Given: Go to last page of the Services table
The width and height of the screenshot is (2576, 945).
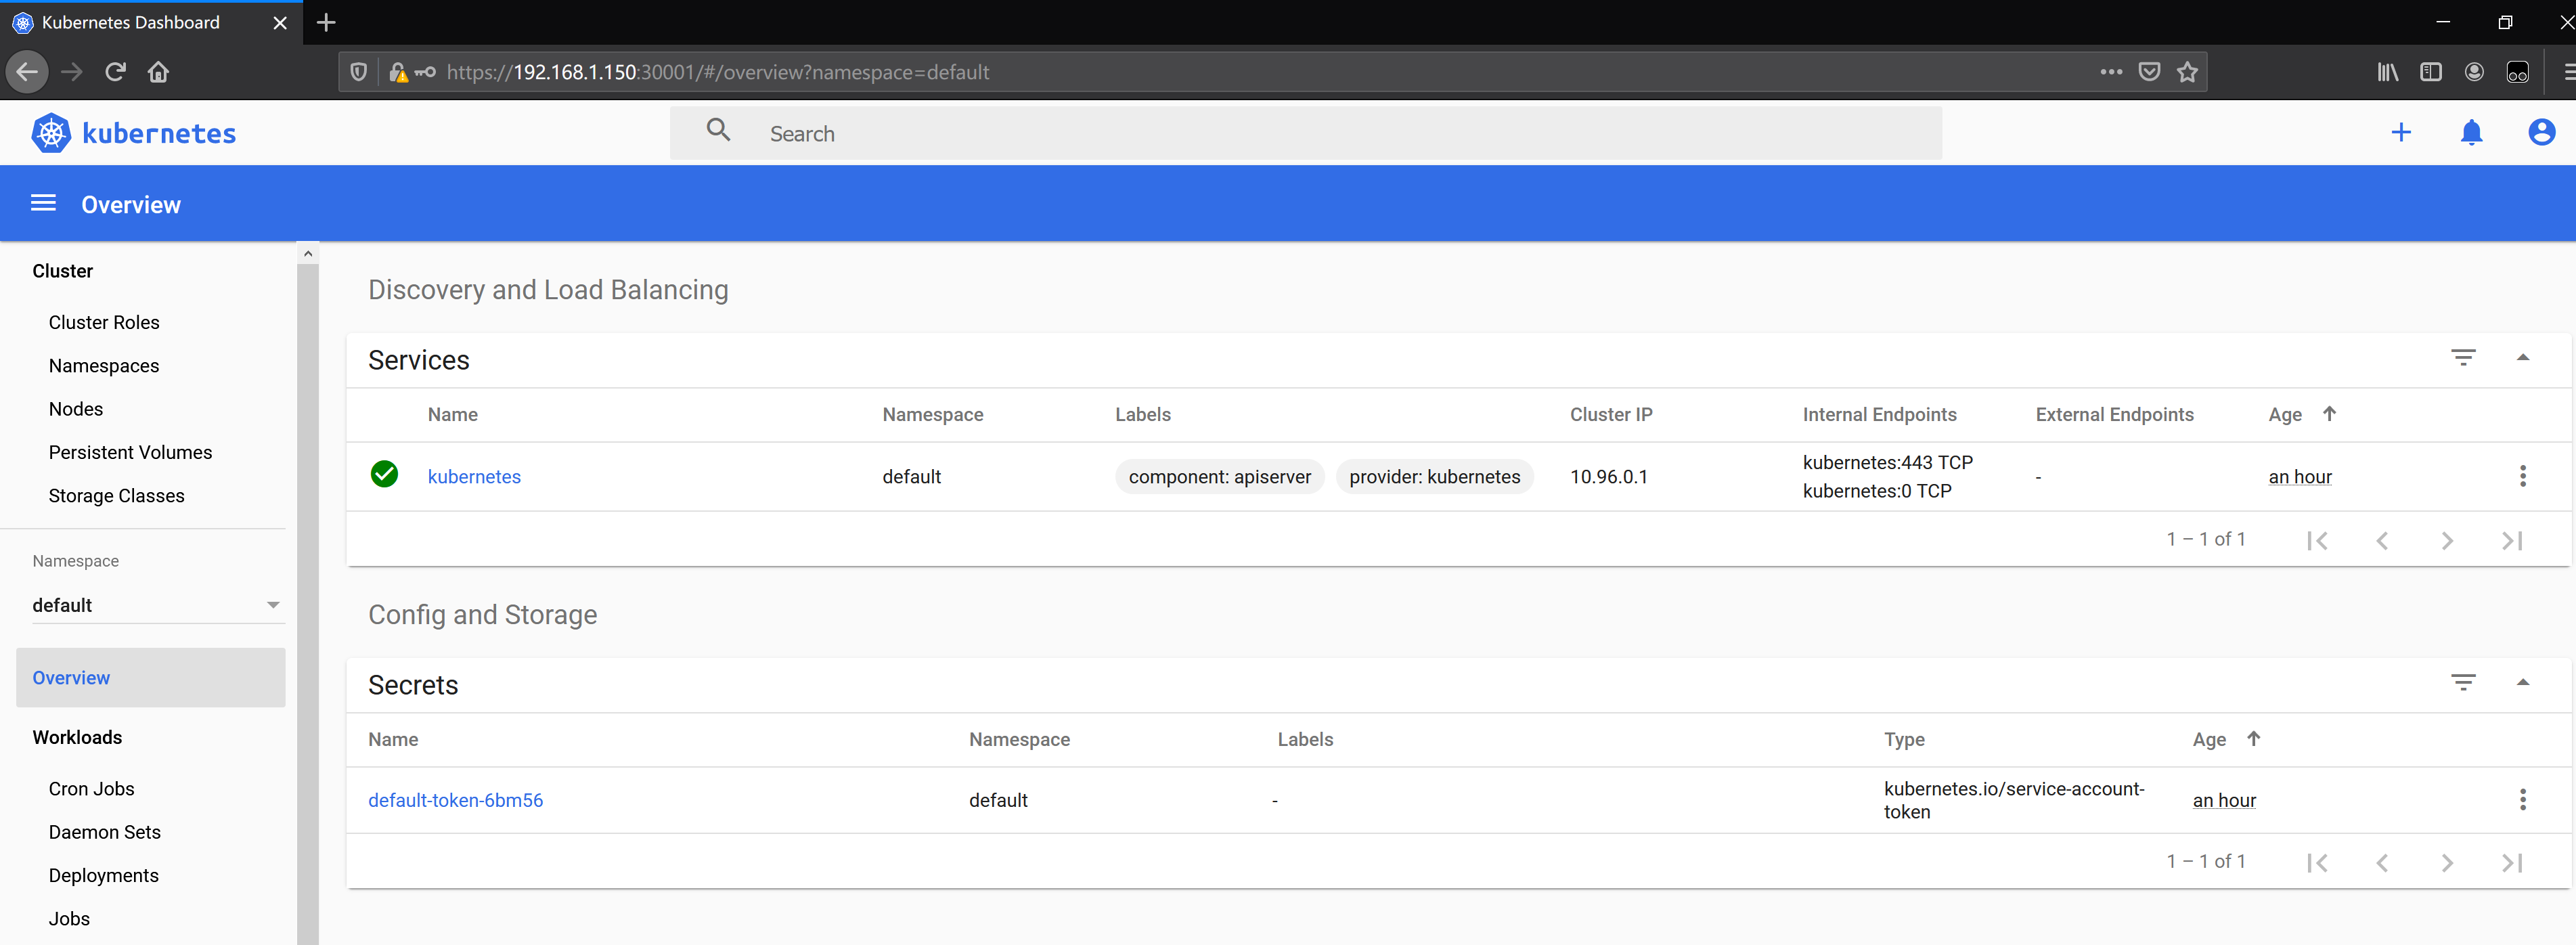Looking at the screenshot, I should click(x=2511, y=540).
